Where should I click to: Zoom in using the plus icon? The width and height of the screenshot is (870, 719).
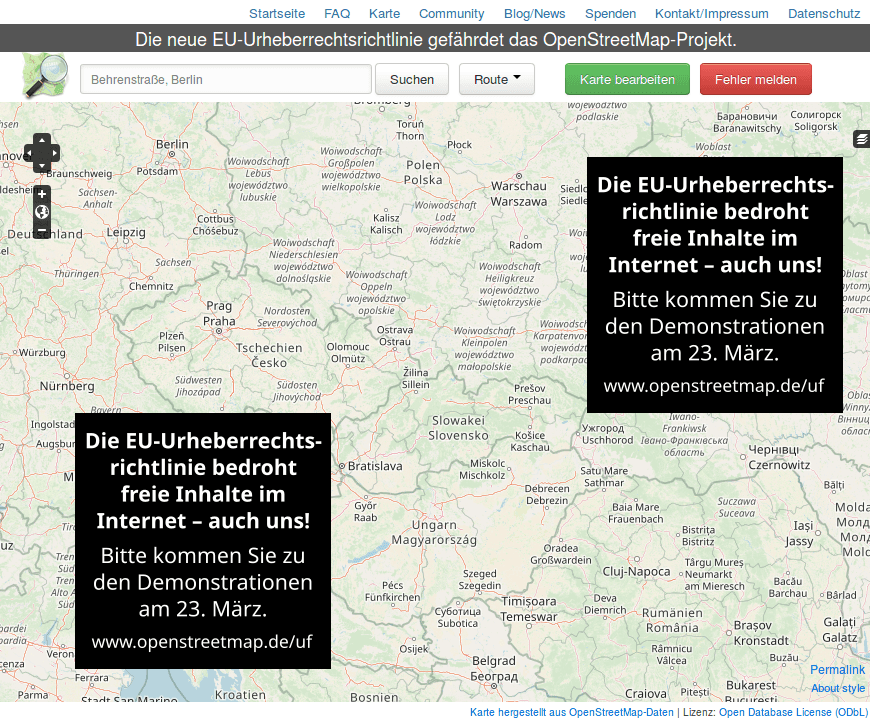42,194
